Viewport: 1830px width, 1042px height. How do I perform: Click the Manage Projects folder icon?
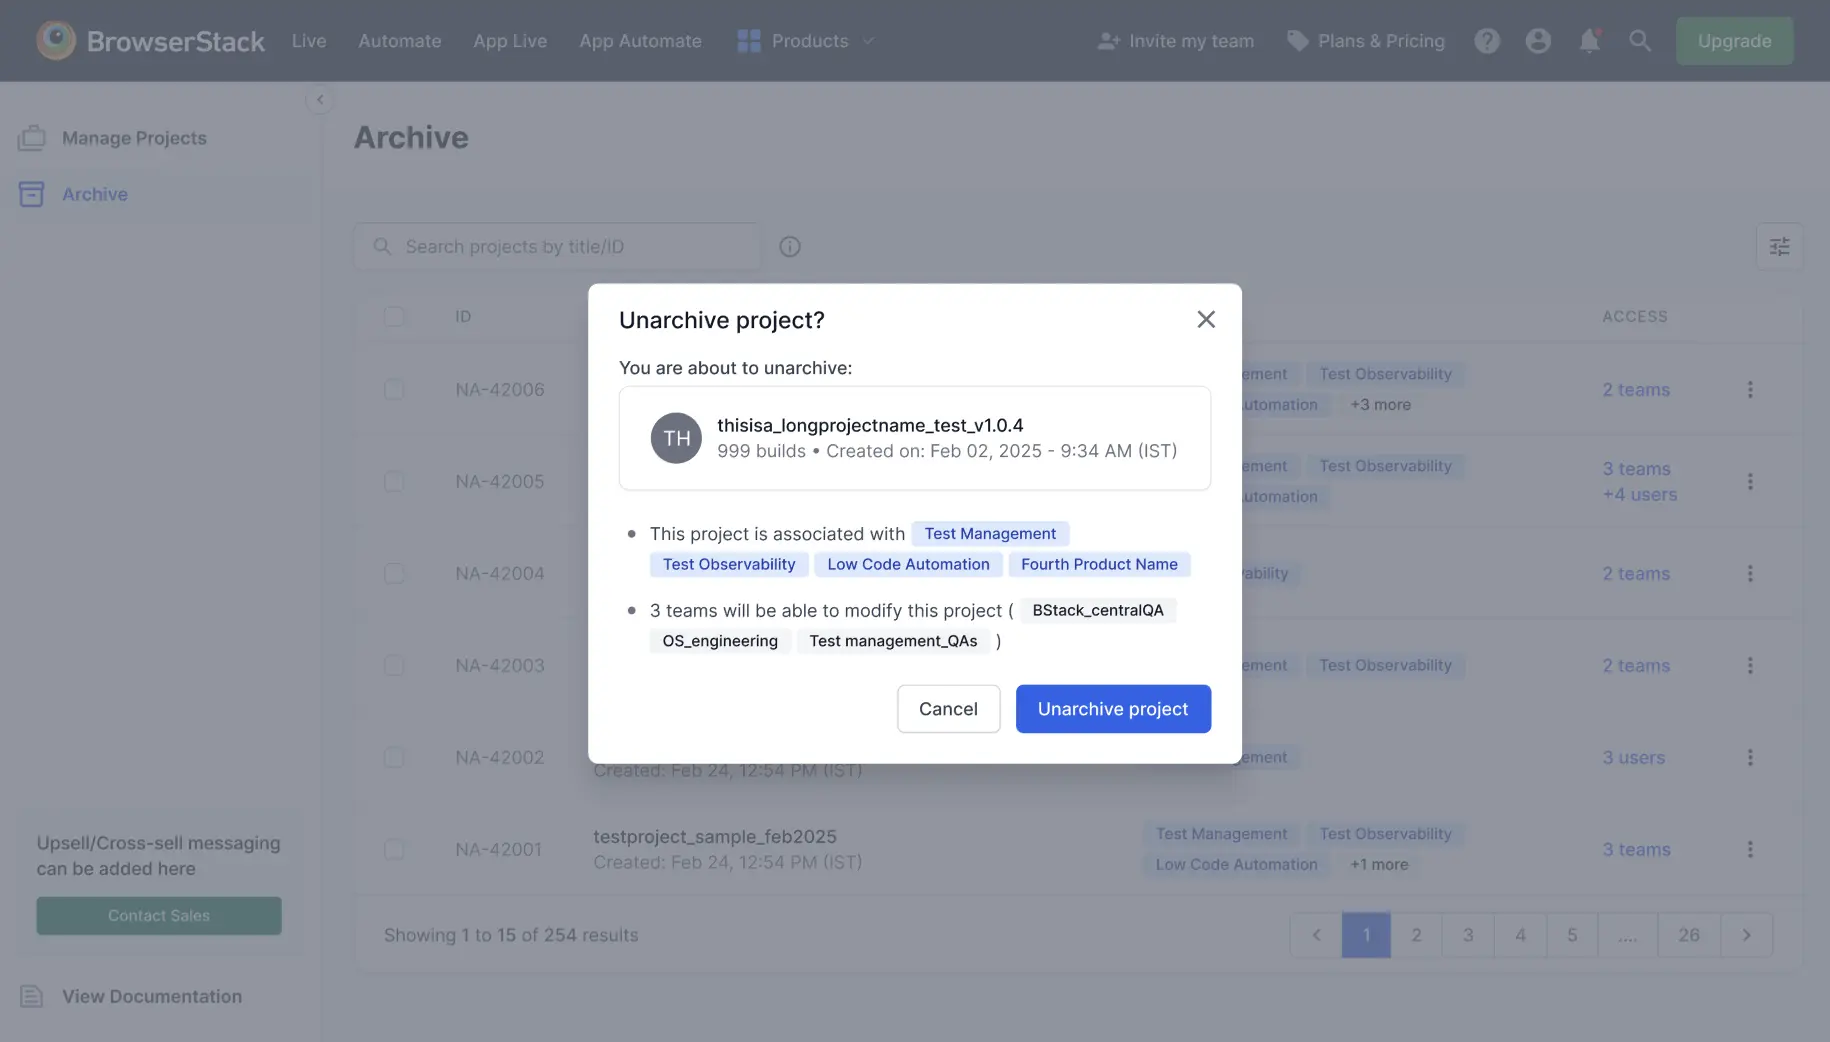[32, 138]
